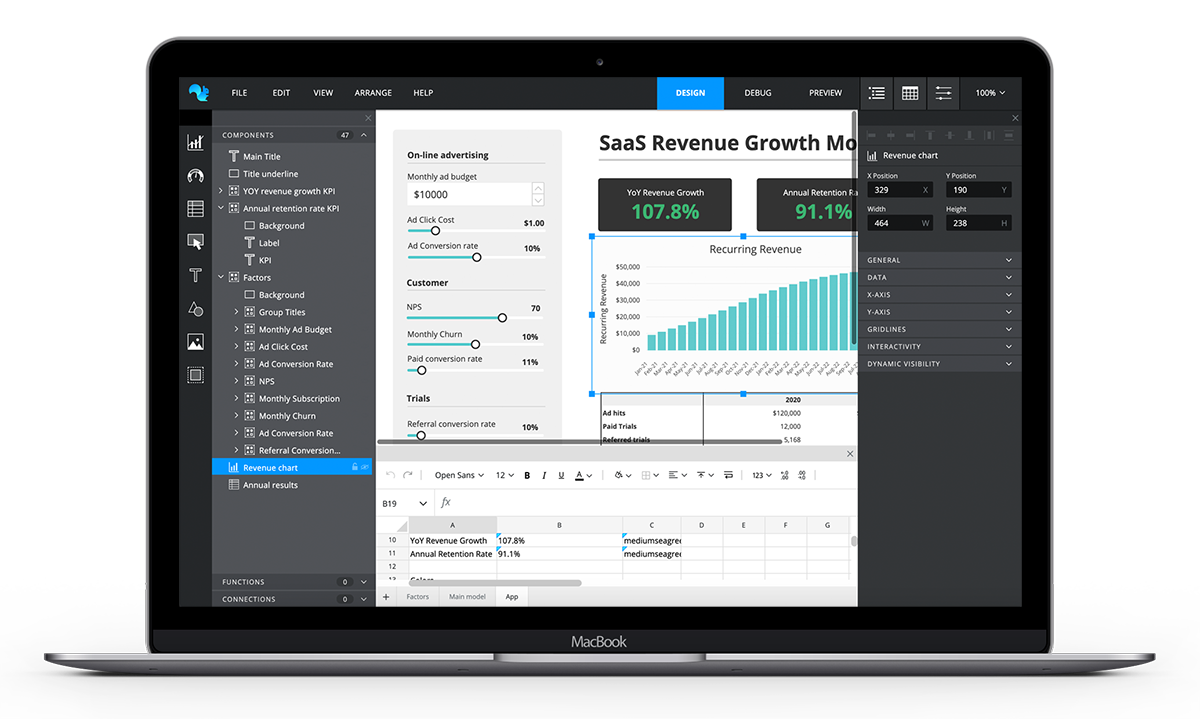Toggle the lock on the Revenue chart component

(354, 467)
